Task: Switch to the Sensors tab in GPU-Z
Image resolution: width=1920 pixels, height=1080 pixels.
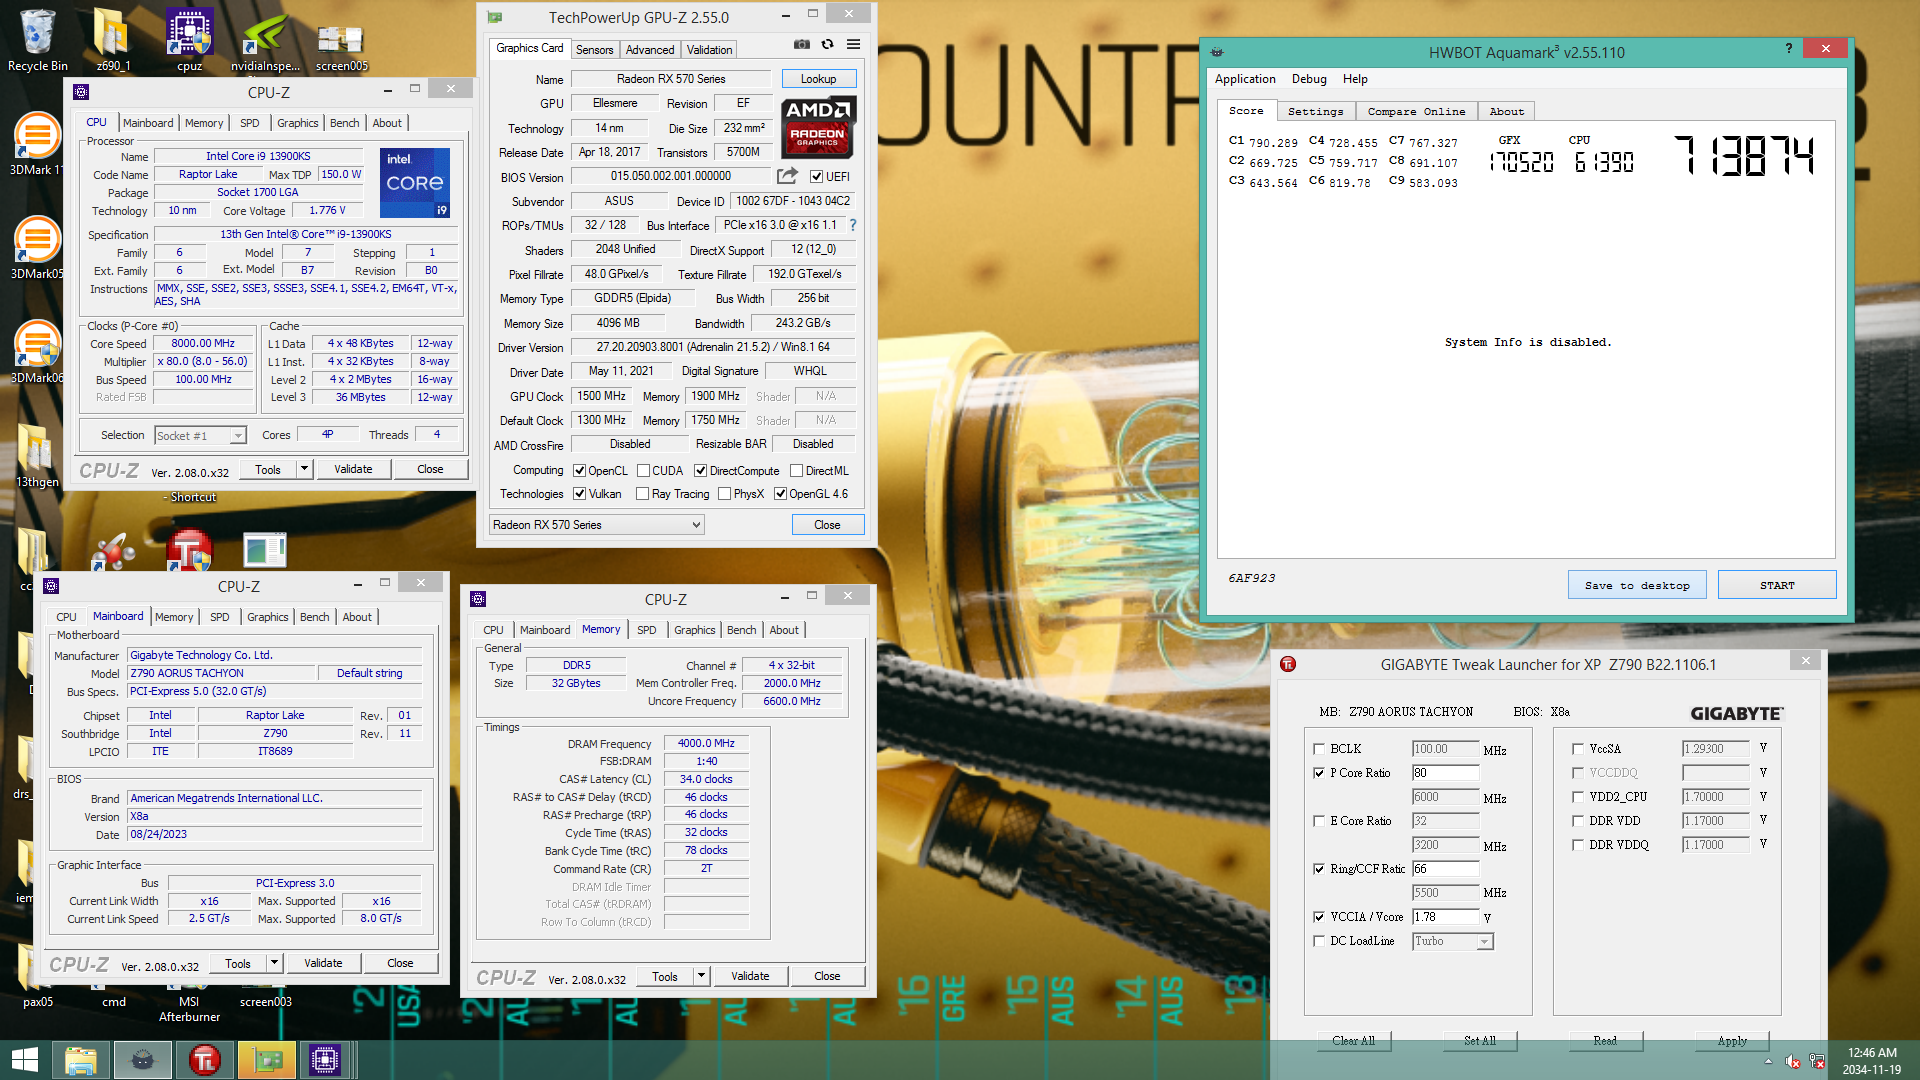Action: point(594,50)
